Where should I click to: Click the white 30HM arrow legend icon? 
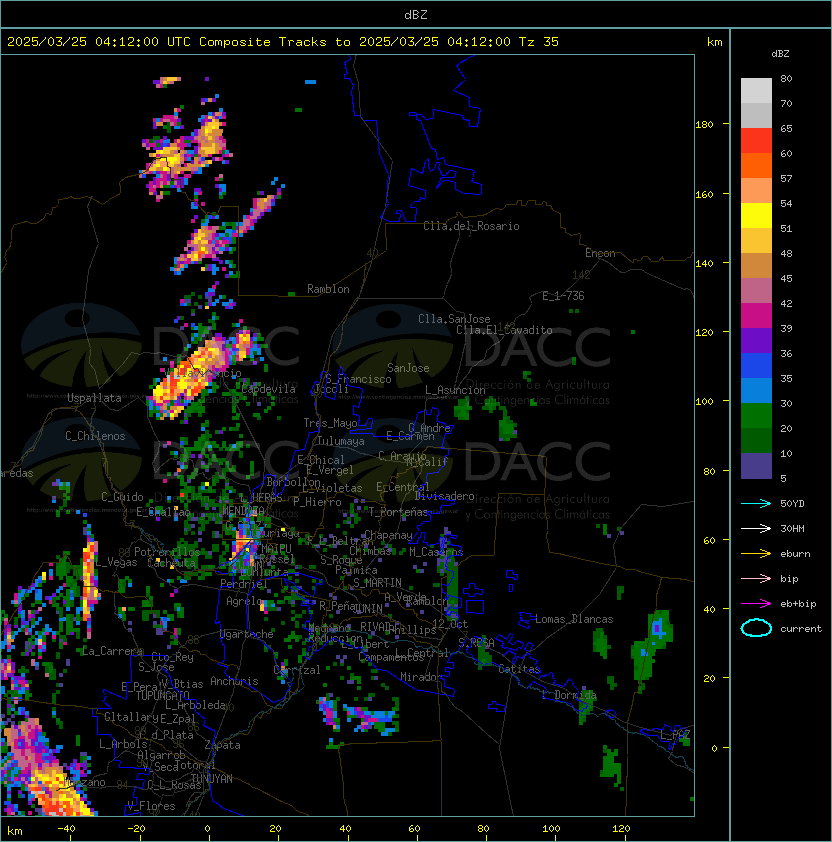click(756, 528)
